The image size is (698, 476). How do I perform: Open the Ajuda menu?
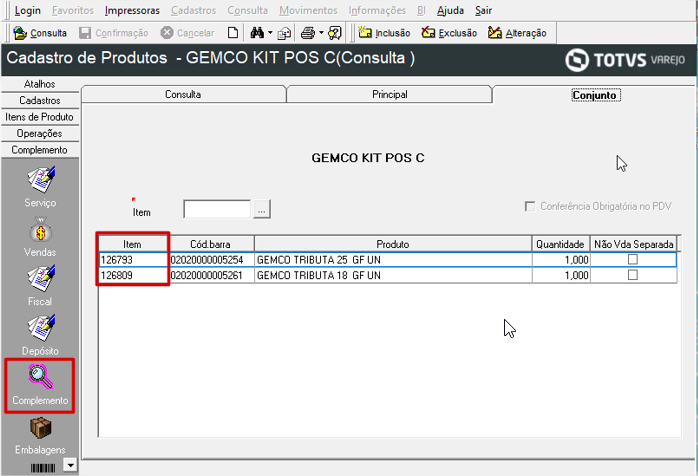click(x=450, y=10)
